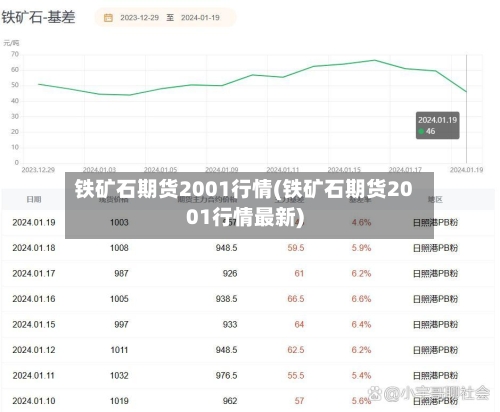Click basis rate 6.4%

point(361,325)
